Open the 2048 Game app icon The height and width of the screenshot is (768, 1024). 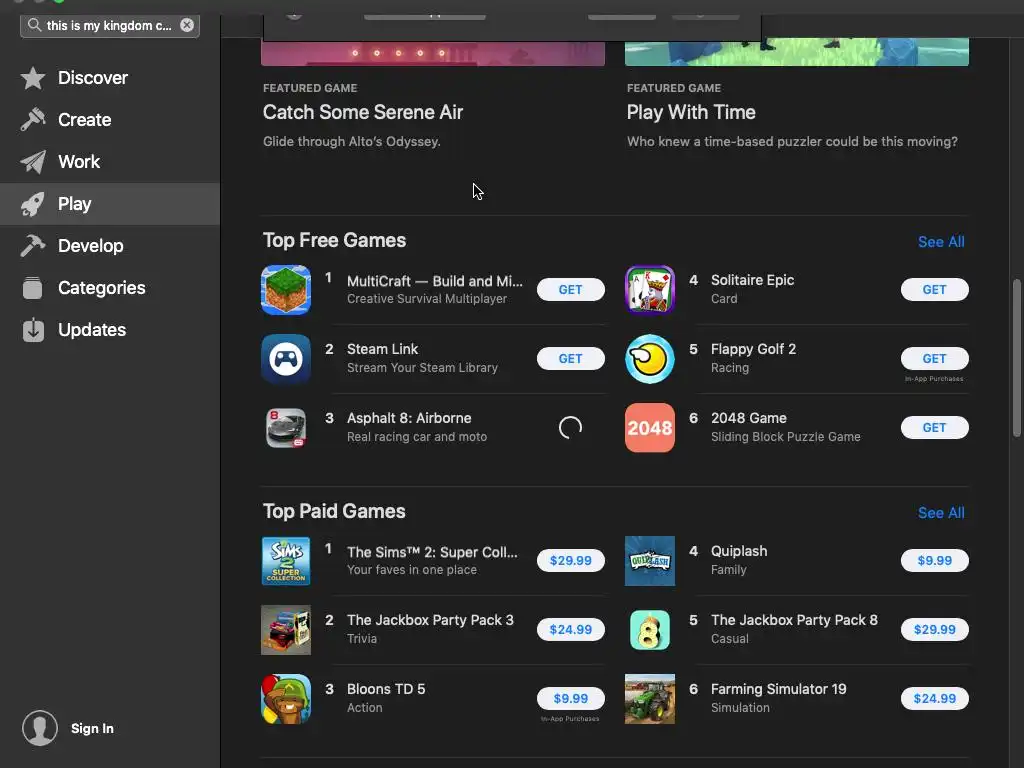650,428
